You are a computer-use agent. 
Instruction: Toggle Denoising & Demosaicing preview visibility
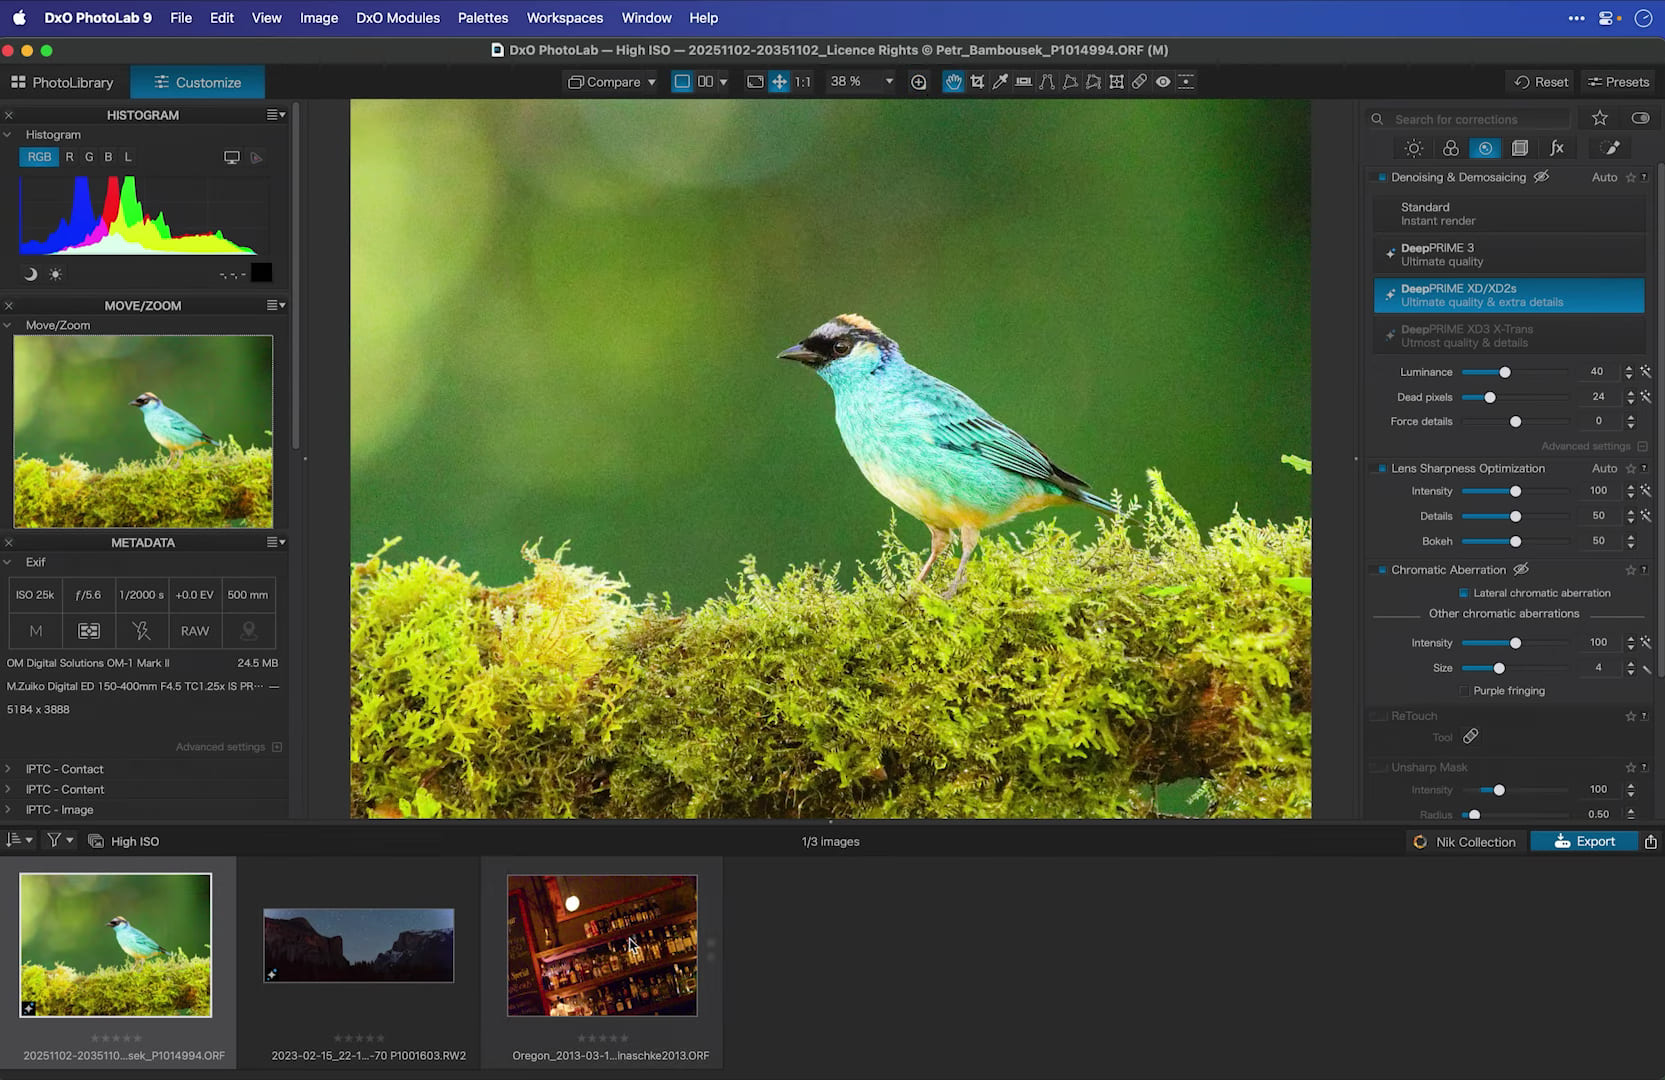(1541, 177)
